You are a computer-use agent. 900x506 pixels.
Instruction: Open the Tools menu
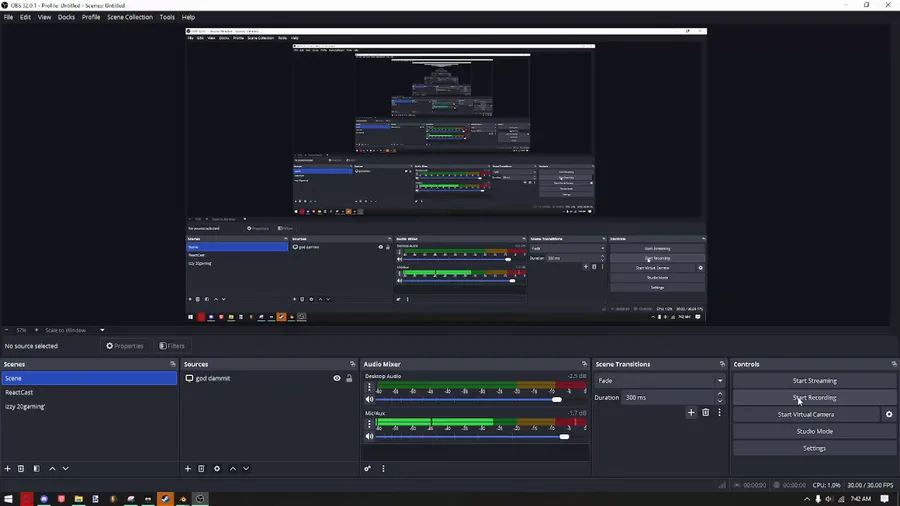(x=167, y=17)
